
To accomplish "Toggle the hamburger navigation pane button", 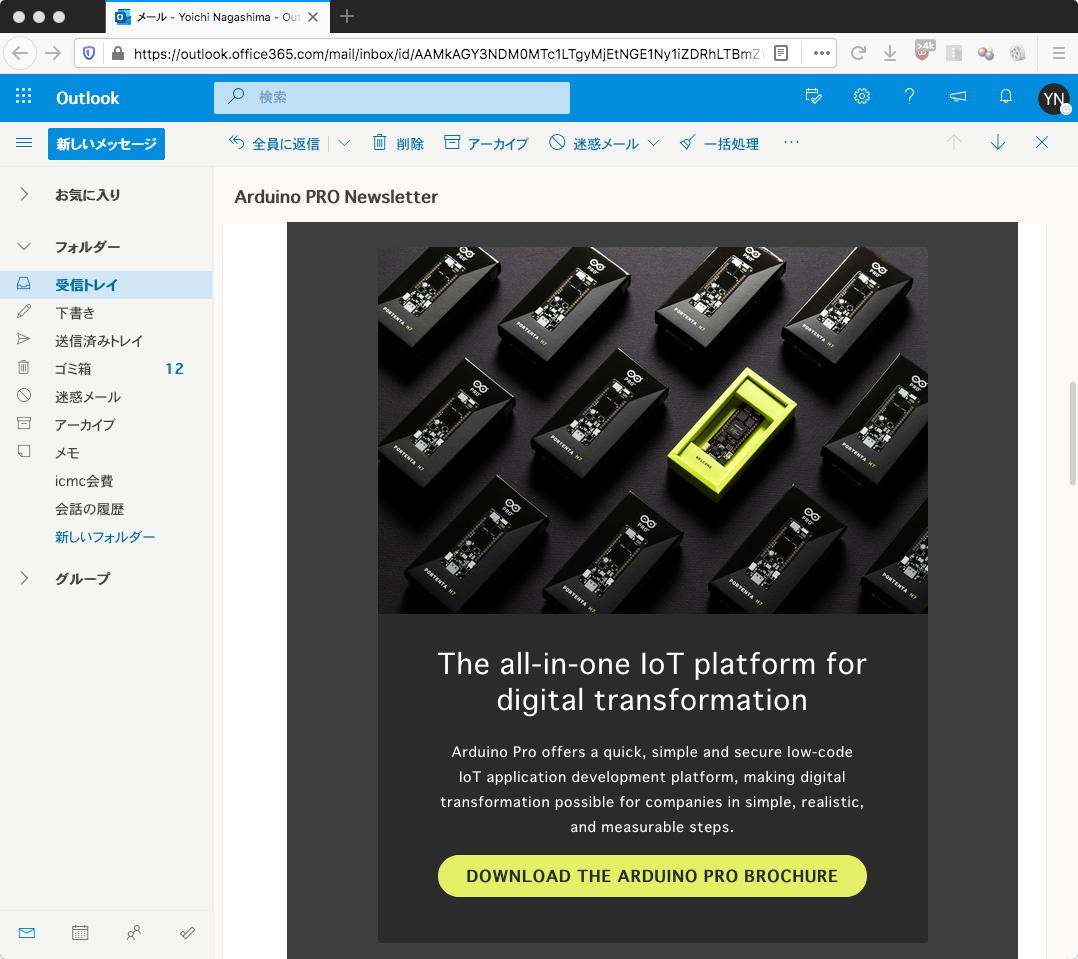I will [24, 143].
